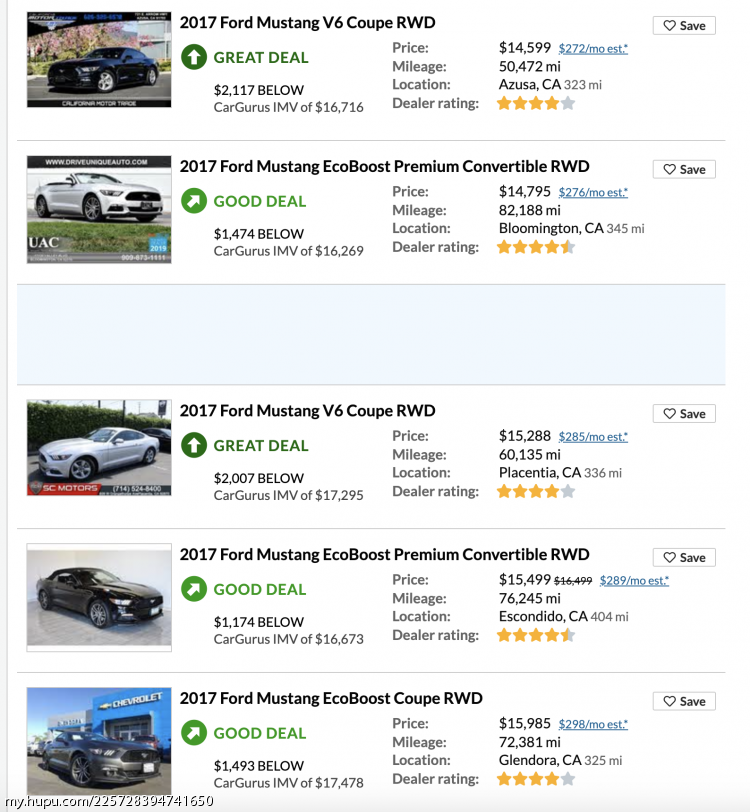
Task: Click the dealer rating stars for Escondido listing
Action: (x=536, y=635)
